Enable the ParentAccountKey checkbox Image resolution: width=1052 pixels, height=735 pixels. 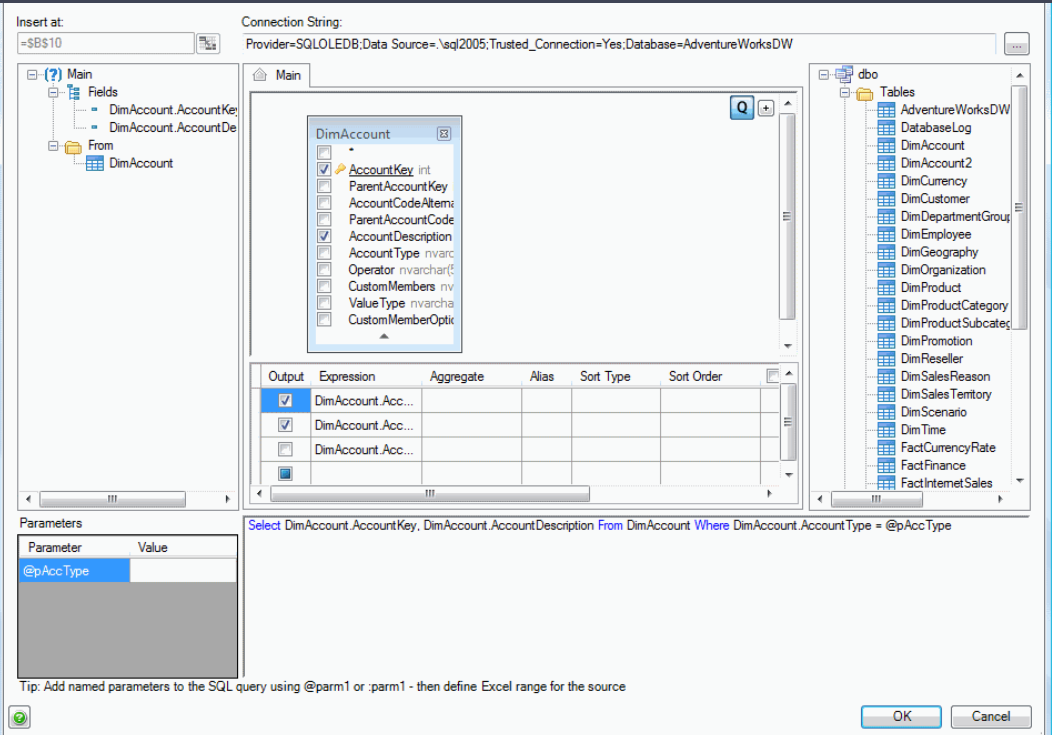point(324,185)
